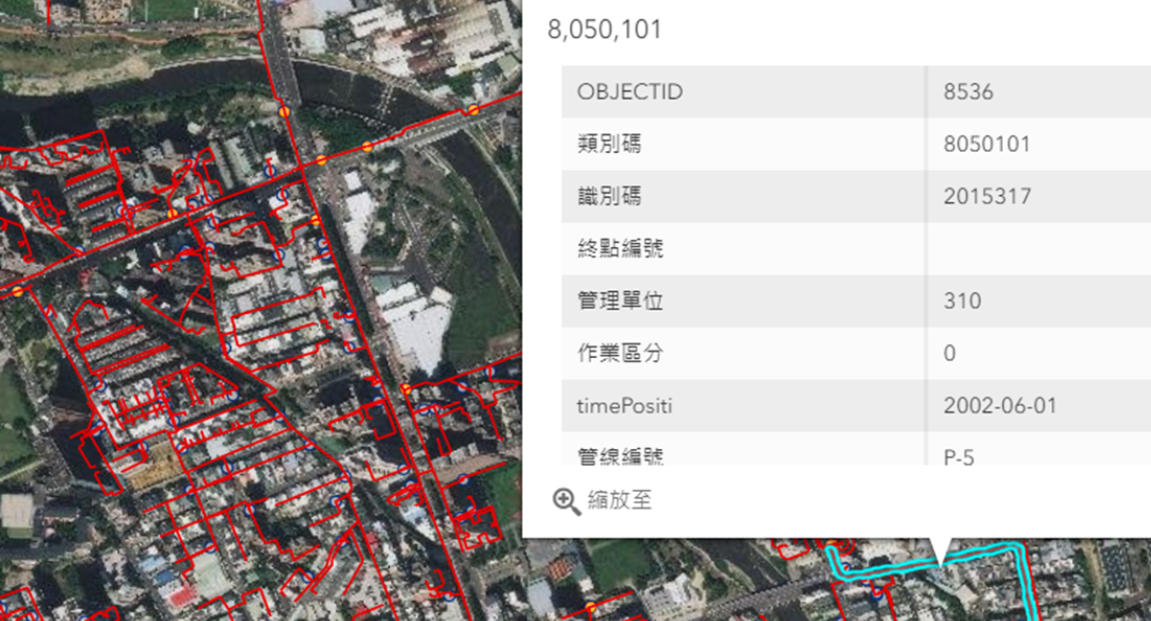The width and height of the screenshot is (1151, 621).
Task: Select the empty 終點編號 row label
Action: point(620,249)
